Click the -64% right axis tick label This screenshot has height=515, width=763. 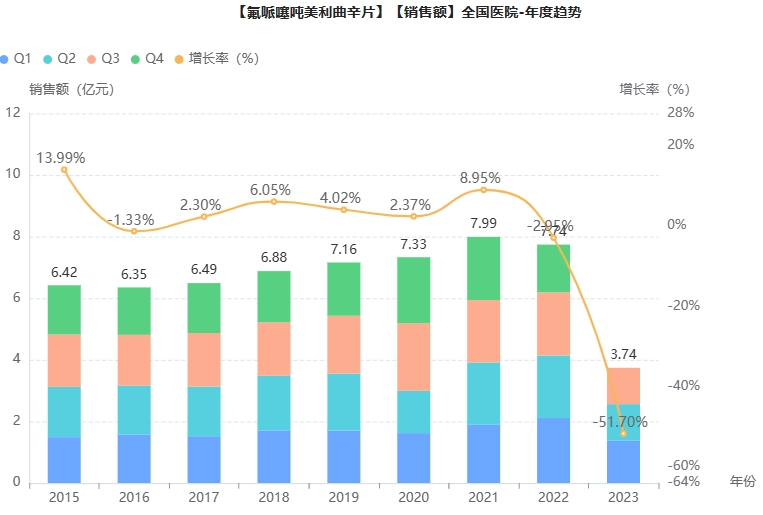[x=684, y=481]
